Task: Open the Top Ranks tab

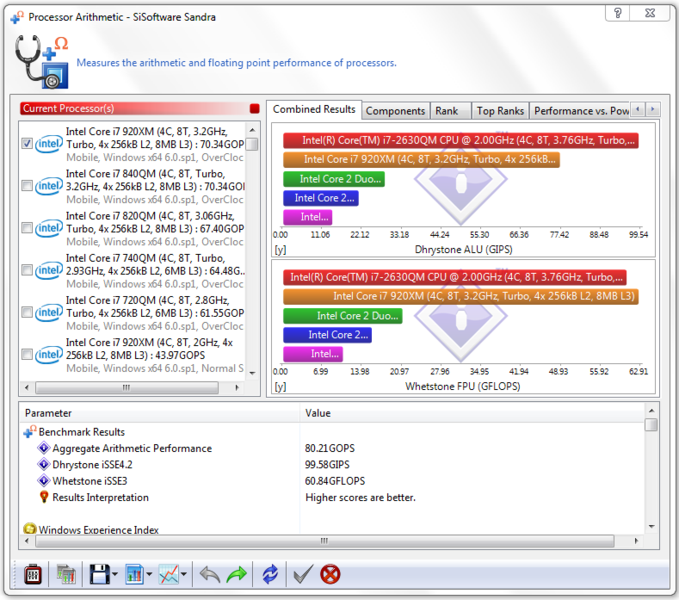Action: [500, 111]
